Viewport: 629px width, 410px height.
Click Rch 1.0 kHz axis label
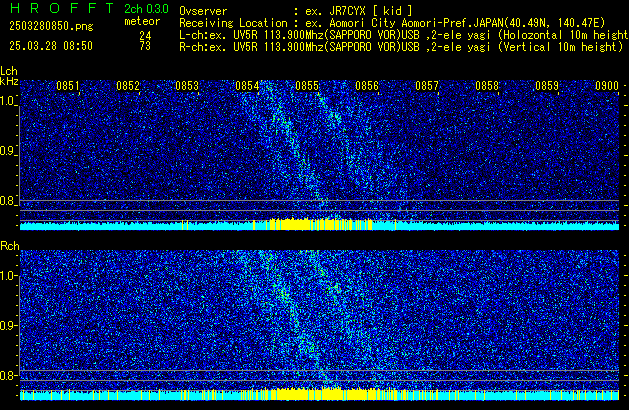(8, 276)
